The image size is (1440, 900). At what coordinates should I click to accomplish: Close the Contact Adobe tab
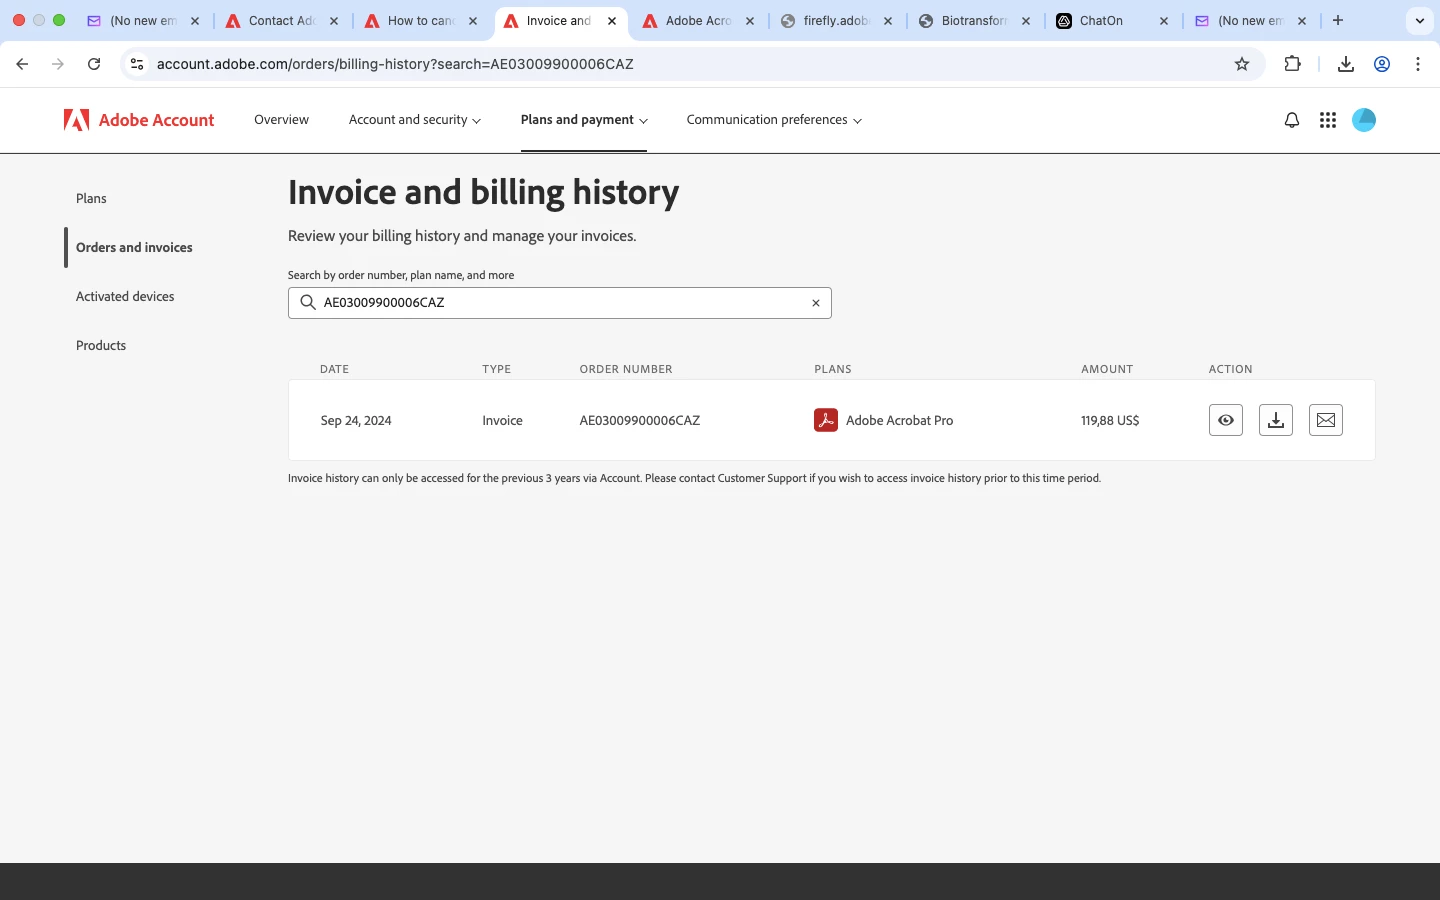(x=334, y=21)
